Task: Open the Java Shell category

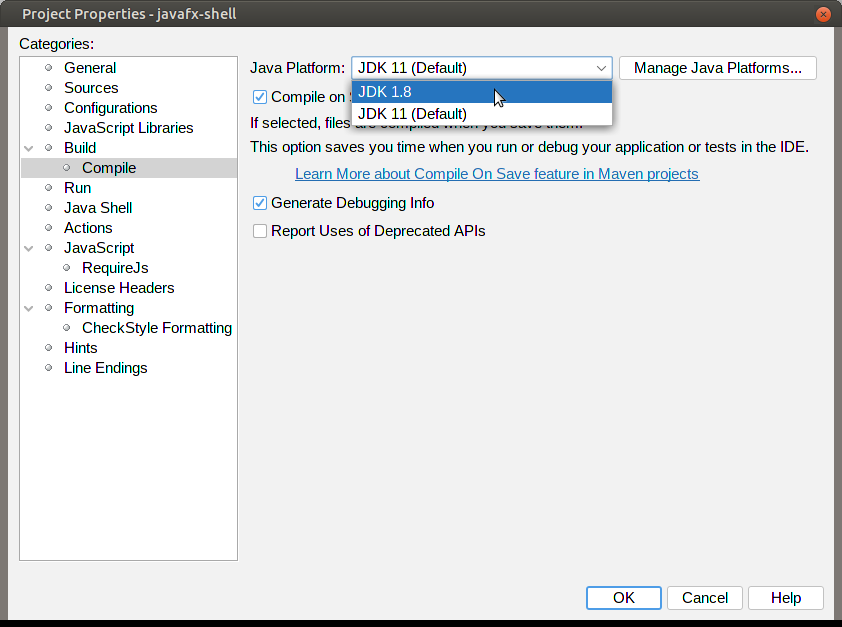Action: (x=98, y=208)
